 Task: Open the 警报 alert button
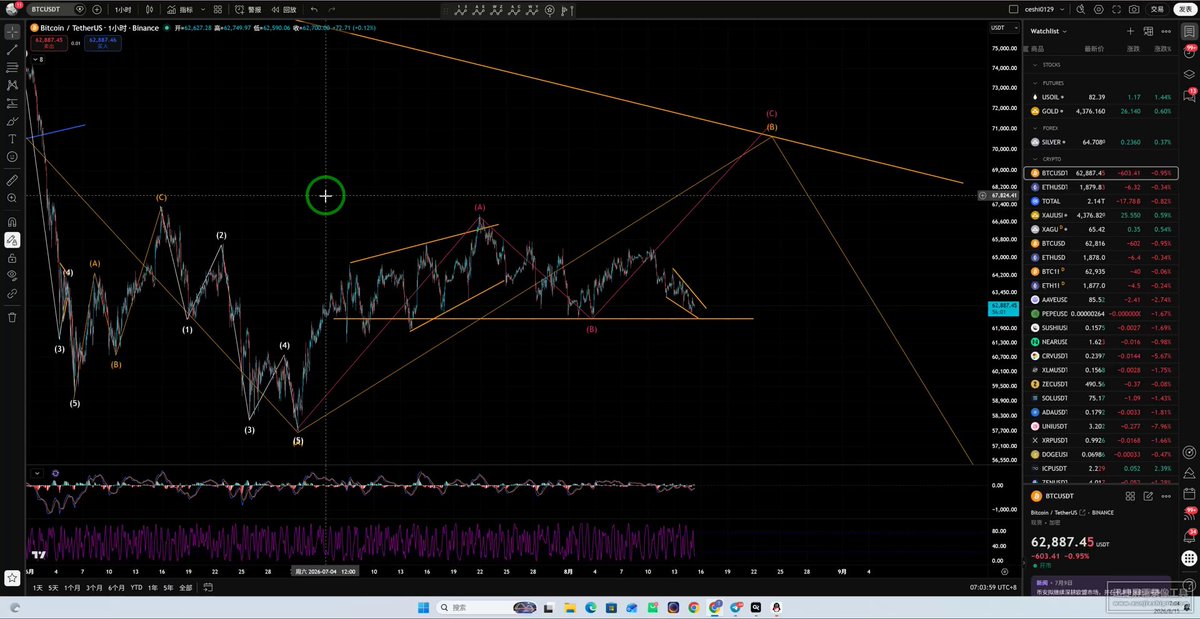(250, 9)
